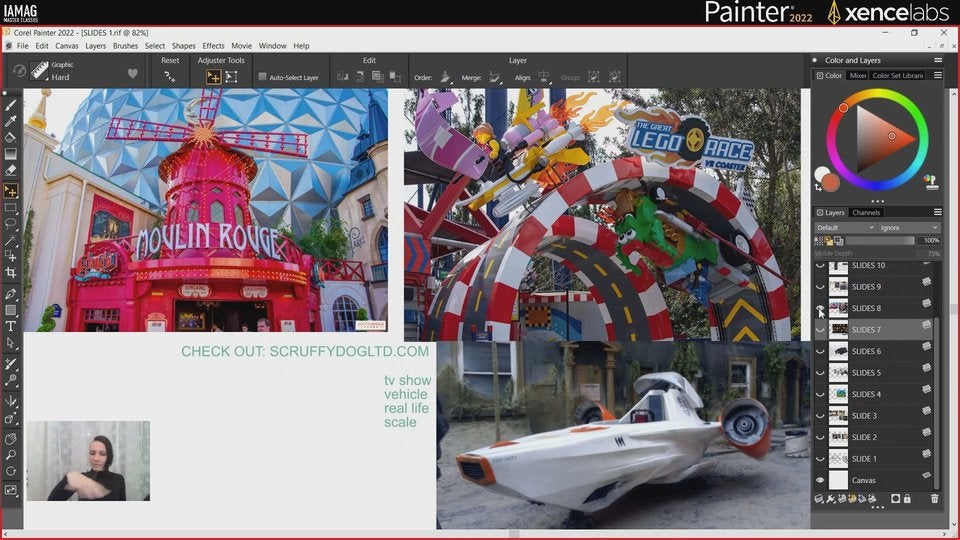Show the SLIDES 6 layer
Image resolution: width=960 pixels, height=540 pixels.
(x=821, y=352)
